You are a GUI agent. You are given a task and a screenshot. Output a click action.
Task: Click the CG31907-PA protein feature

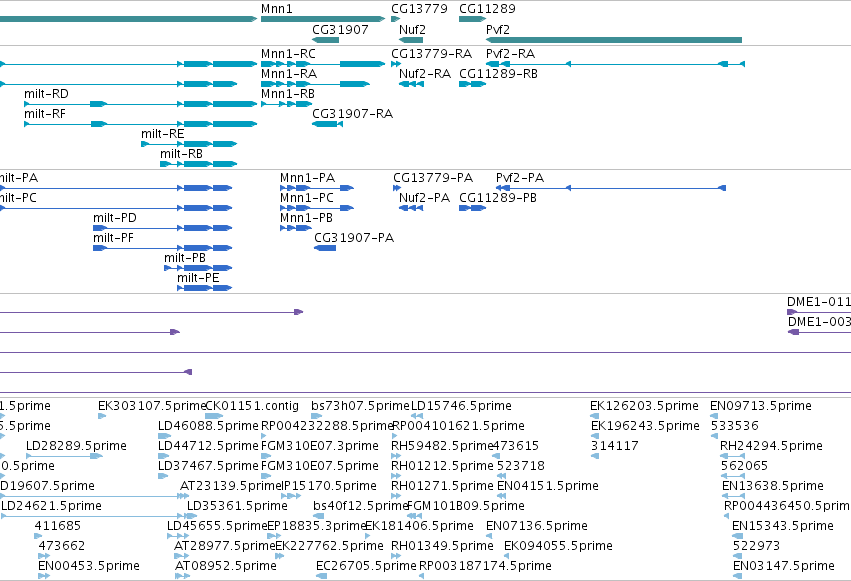click(325, 248)
